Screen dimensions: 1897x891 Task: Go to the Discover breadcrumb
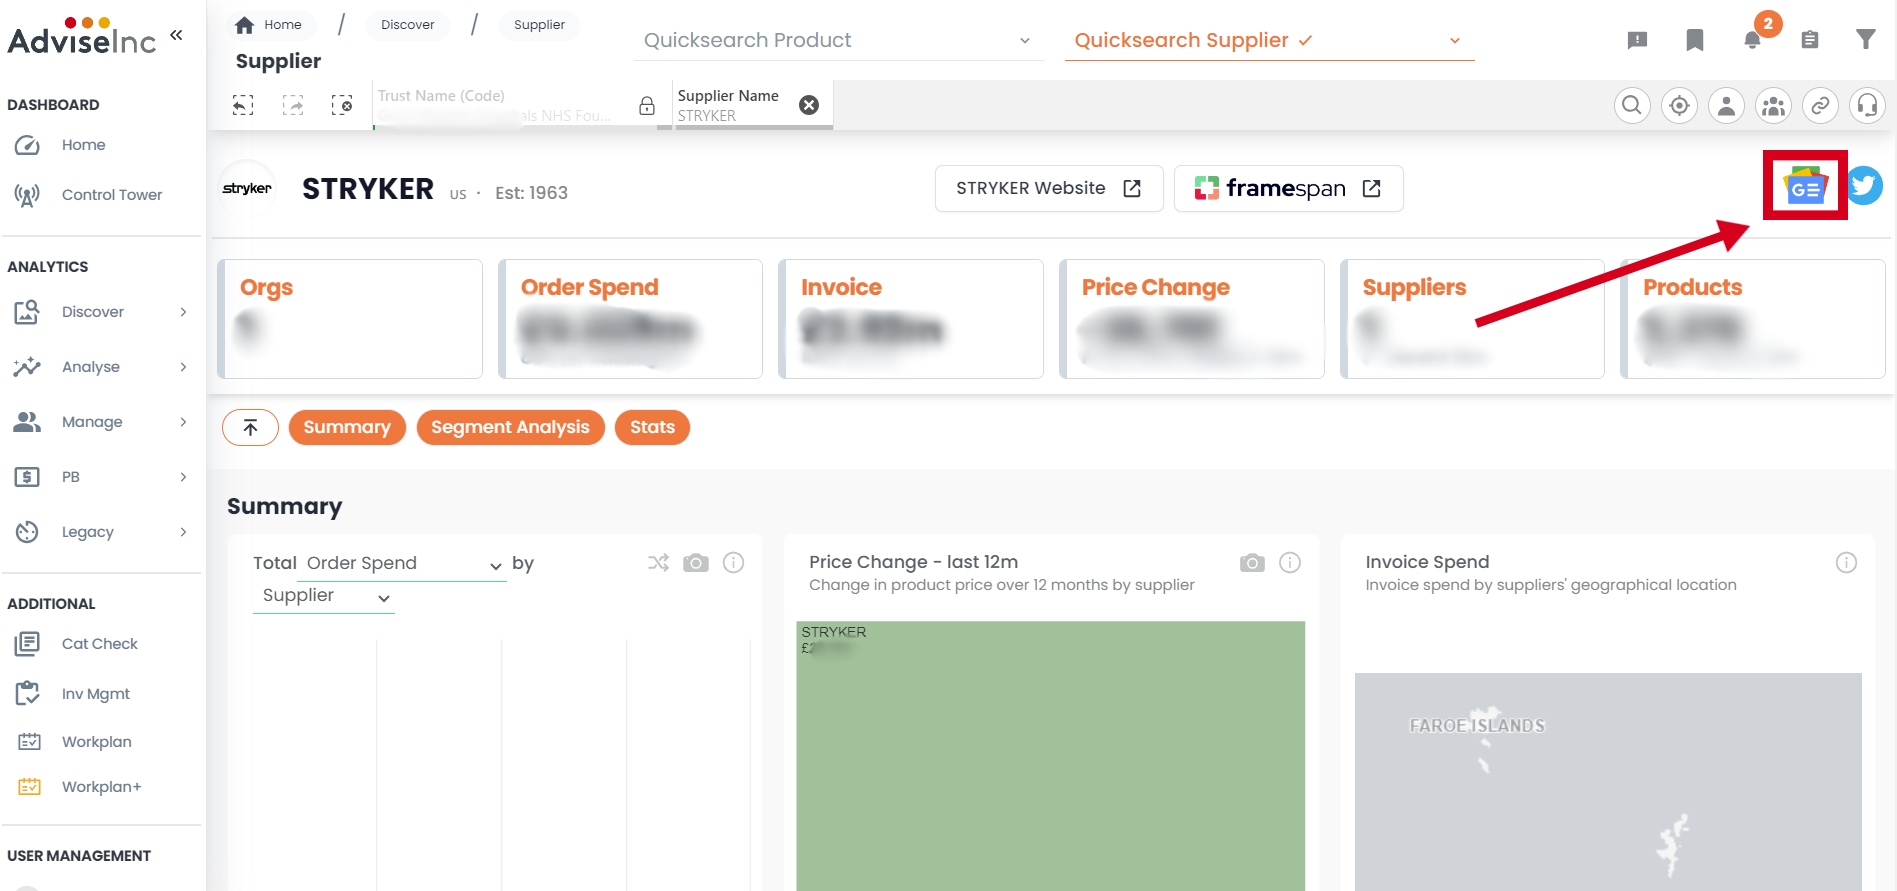407,25
